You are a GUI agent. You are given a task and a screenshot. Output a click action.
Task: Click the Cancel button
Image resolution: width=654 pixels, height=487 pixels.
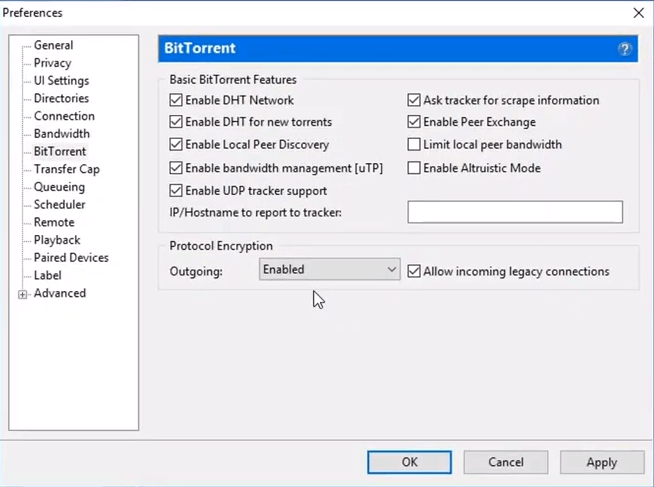point(506,462)
